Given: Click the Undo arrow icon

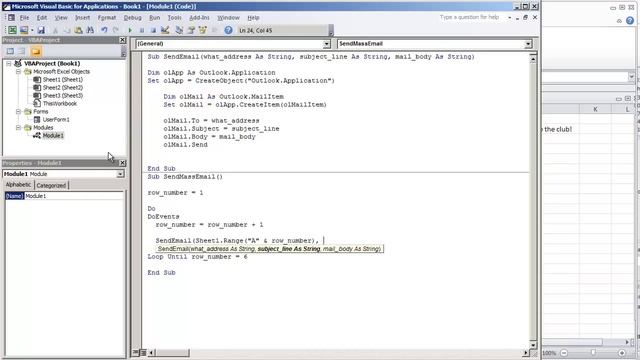Looking at the screenshot, I should coord(104,30).
